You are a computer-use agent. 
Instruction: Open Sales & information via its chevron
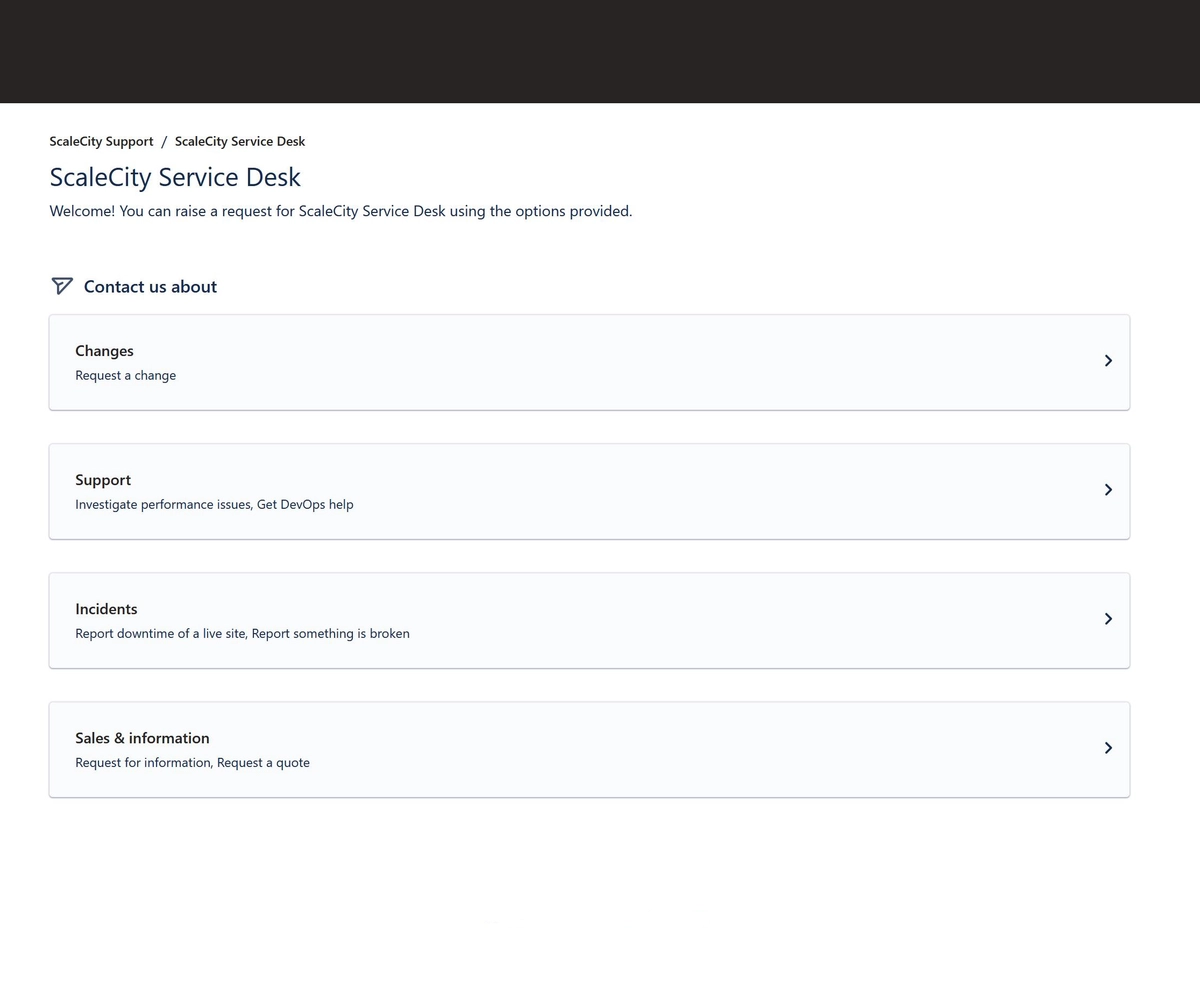tap(1108, 748)
